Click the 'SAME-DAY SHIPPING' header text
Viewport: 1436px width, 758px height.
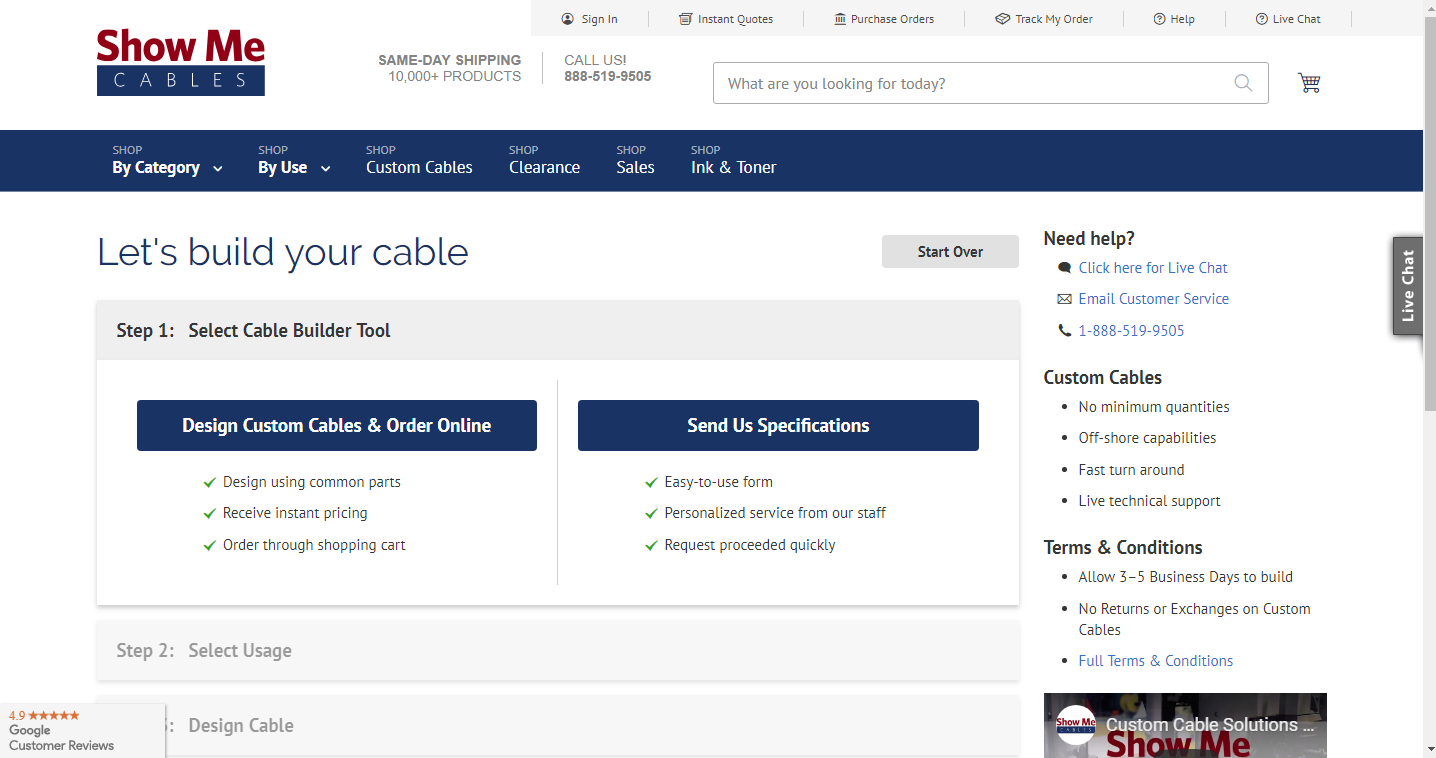tap(449, 60)
